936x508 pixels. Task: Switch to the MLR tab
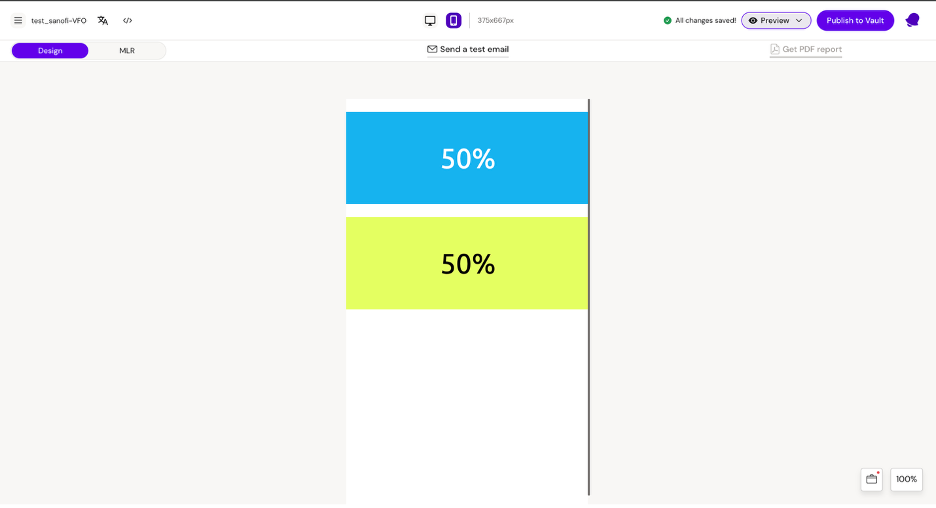pos(127,50)
